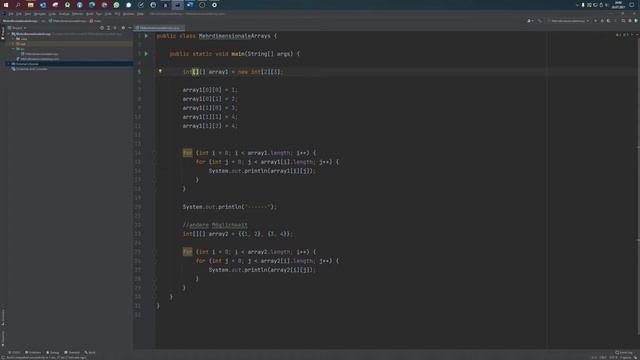Fold the inner for loop at line 15
This screenshot has height=360, width=640.
[x=155, y=162]
